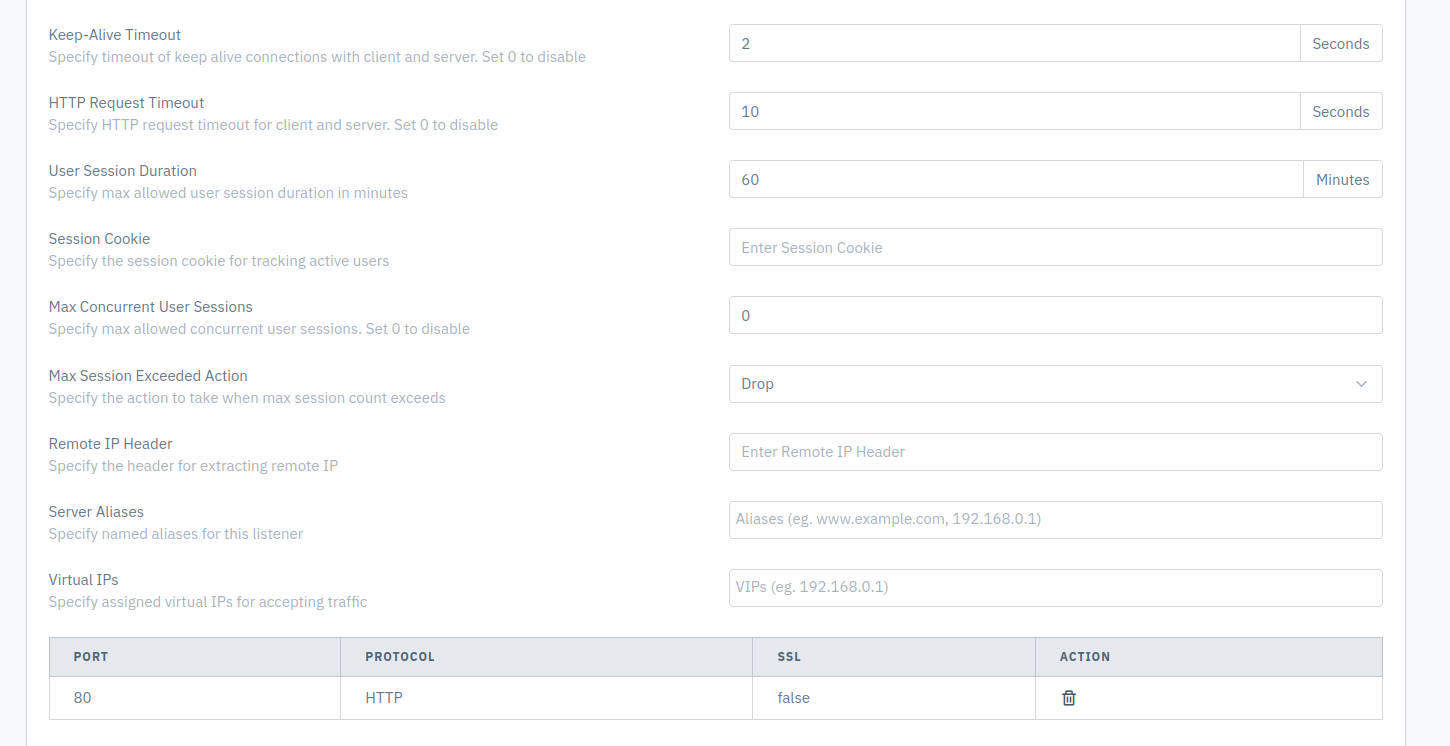Click the Remote IP Header input
1450x746 pixels.
1055,452
